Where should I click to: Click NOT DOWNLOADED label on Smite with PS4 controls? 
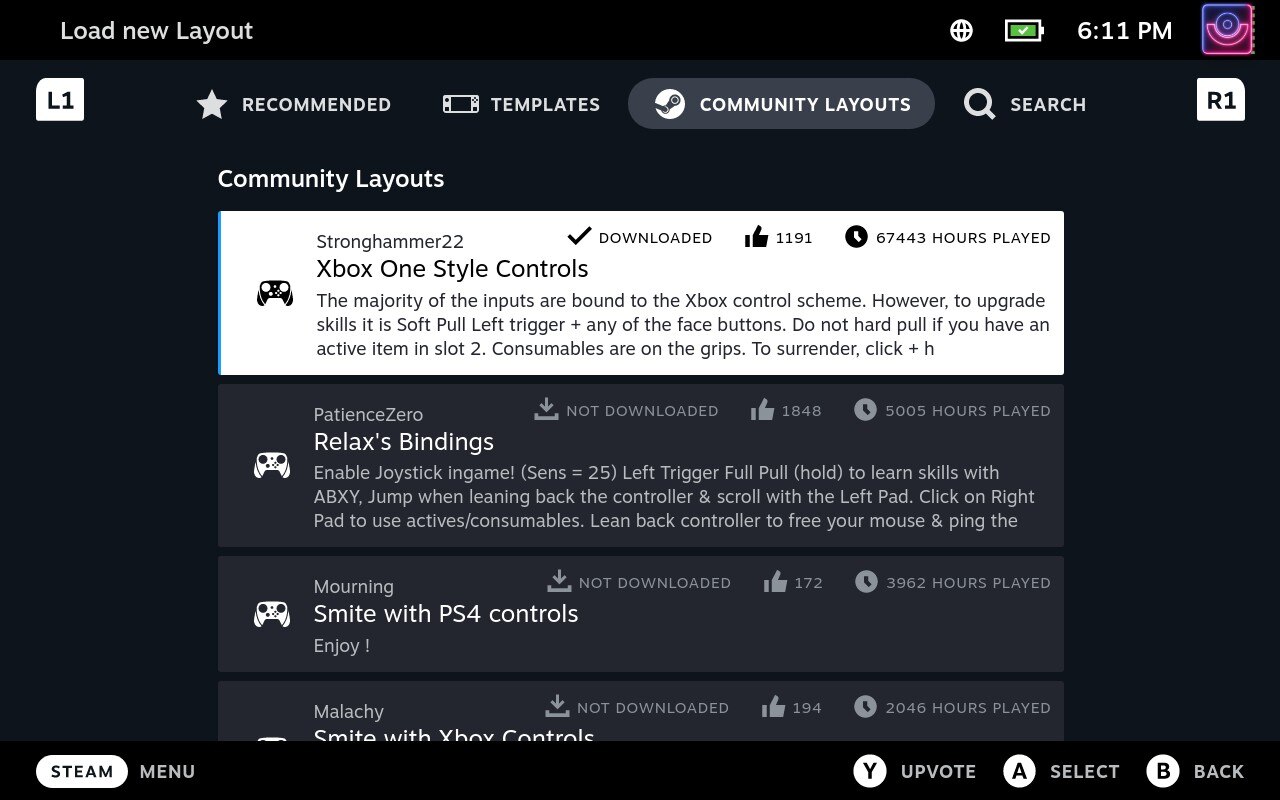(x=655, y=583)
